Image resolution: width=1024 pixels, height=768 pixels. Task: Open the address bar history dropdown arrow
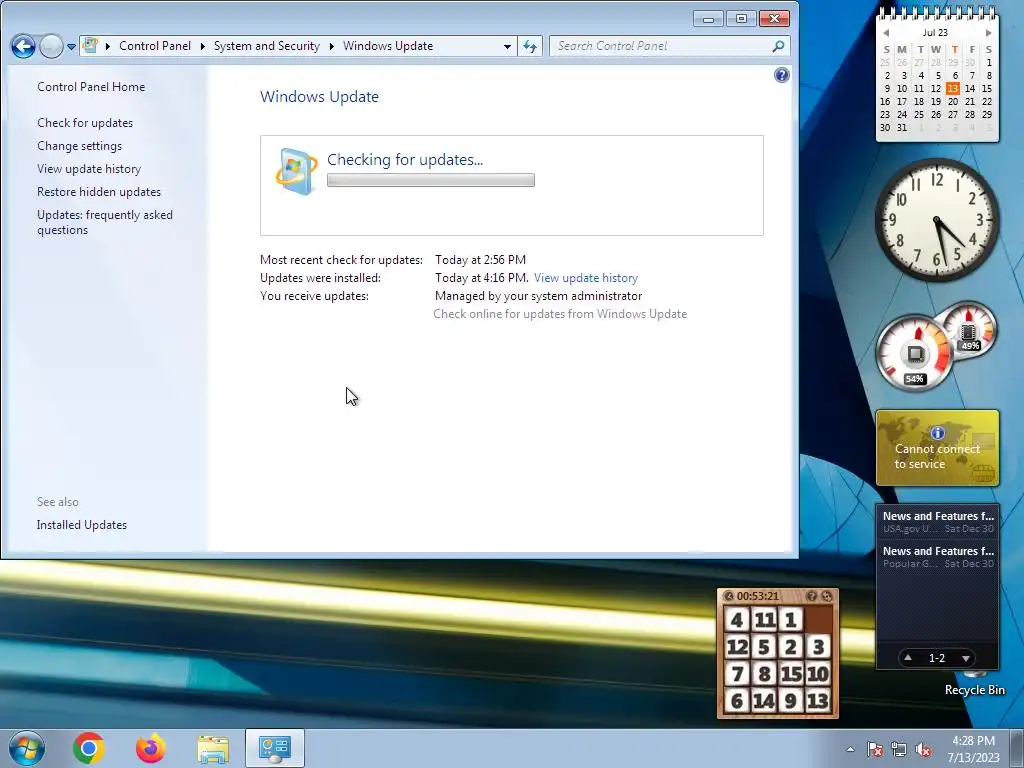(507, 46)
